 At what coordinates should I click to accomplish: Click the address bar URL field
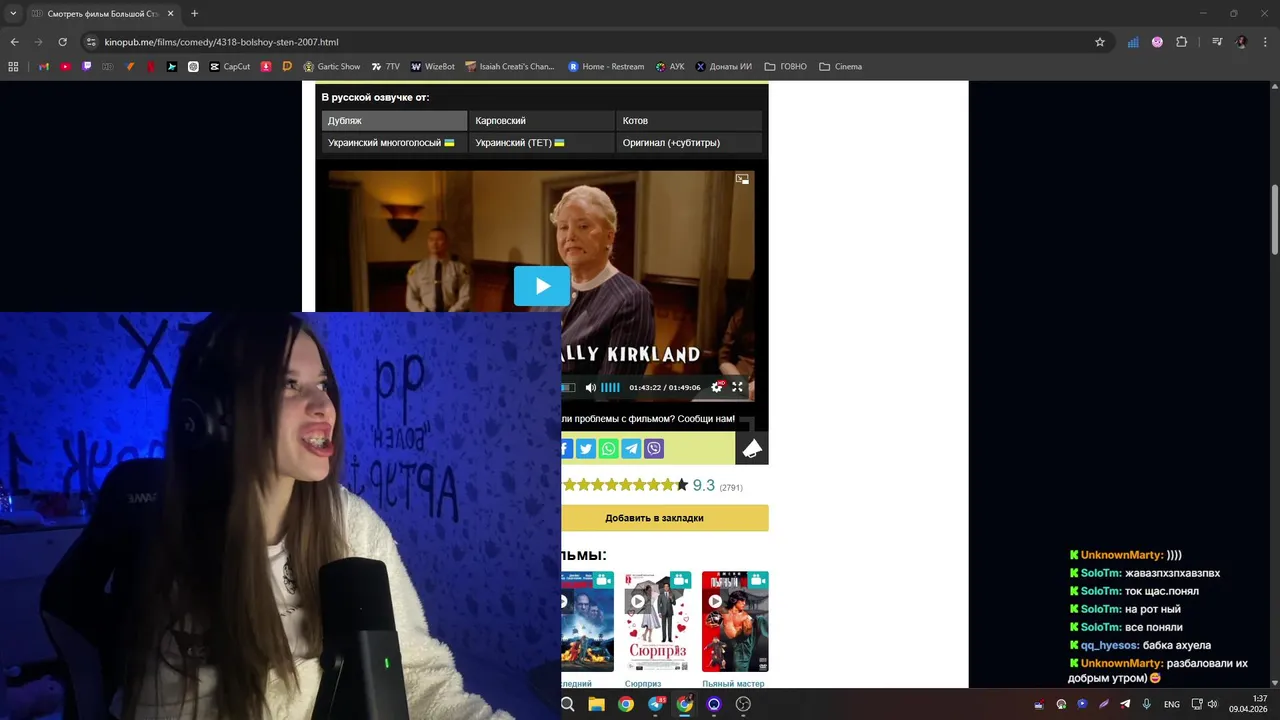(590, 42)
